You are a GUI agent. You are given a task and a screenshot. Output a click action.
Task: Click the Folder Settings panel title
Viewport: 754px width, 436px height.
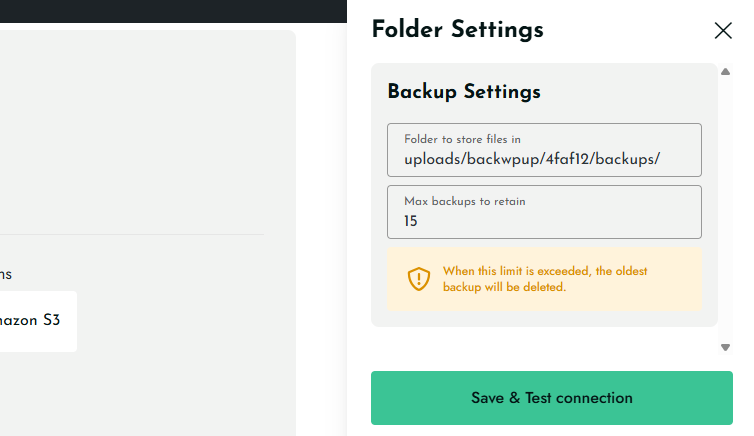(457, 29)
